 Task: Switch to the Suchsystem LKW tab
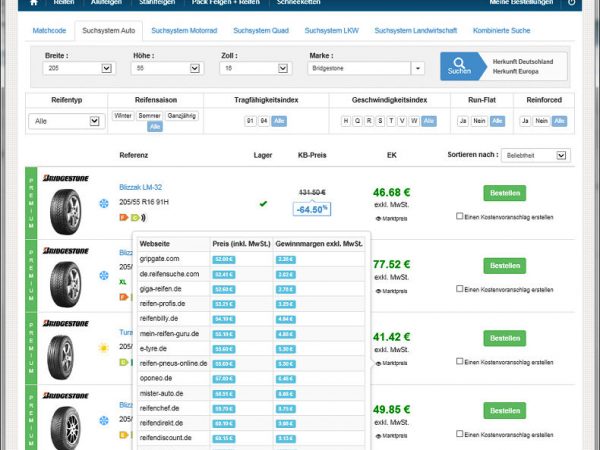click(x=332, y=31)
